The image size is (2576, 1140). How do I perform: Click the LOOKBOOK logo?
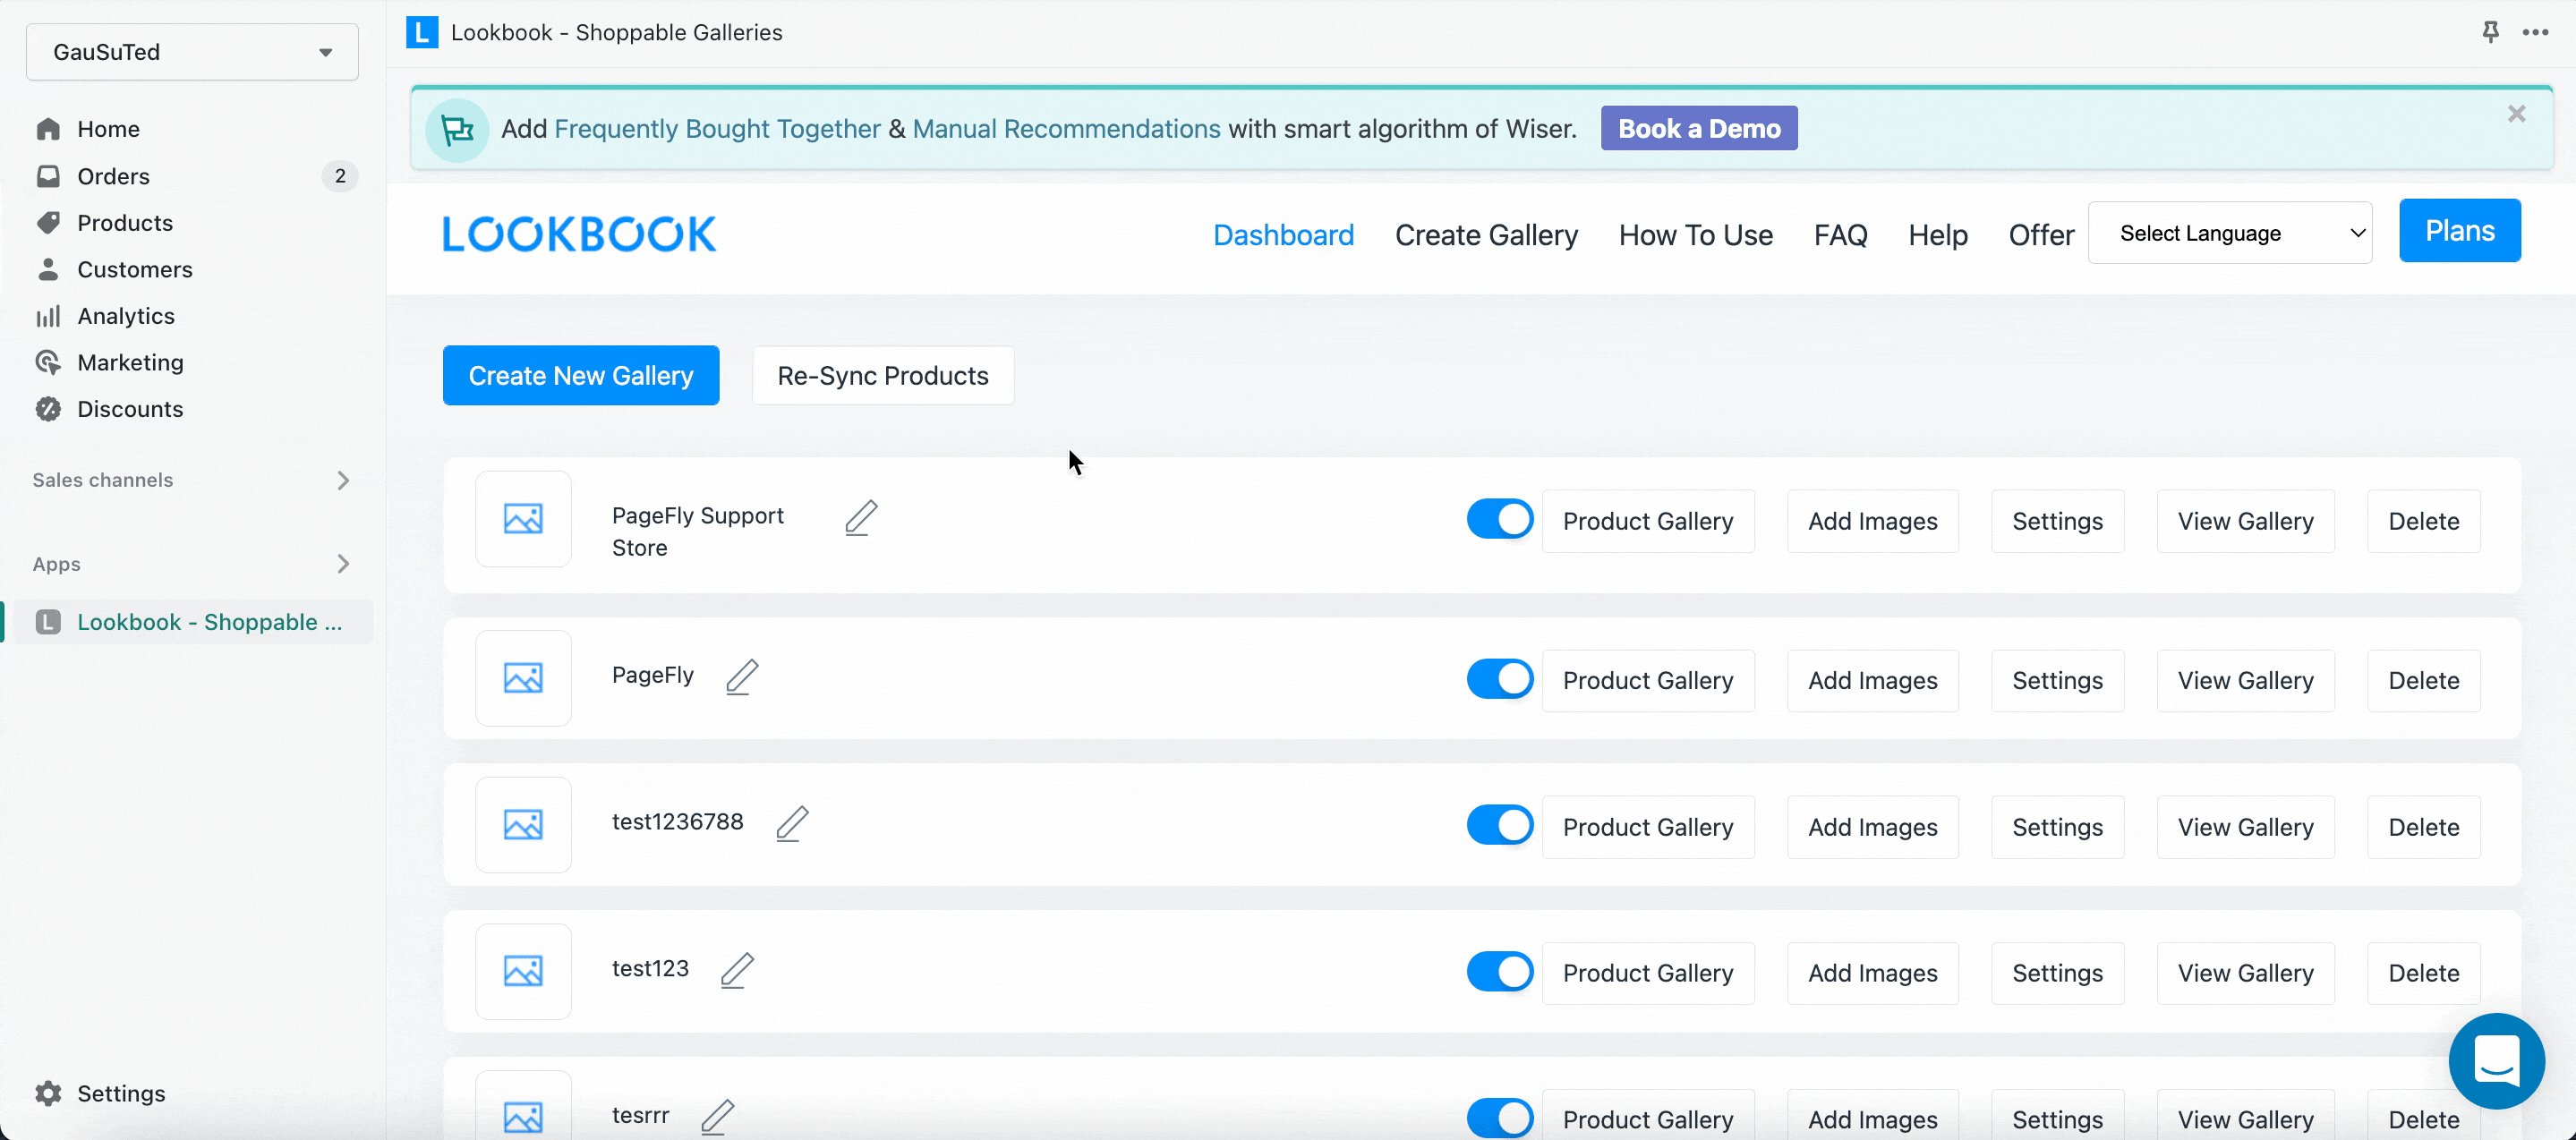579,234
